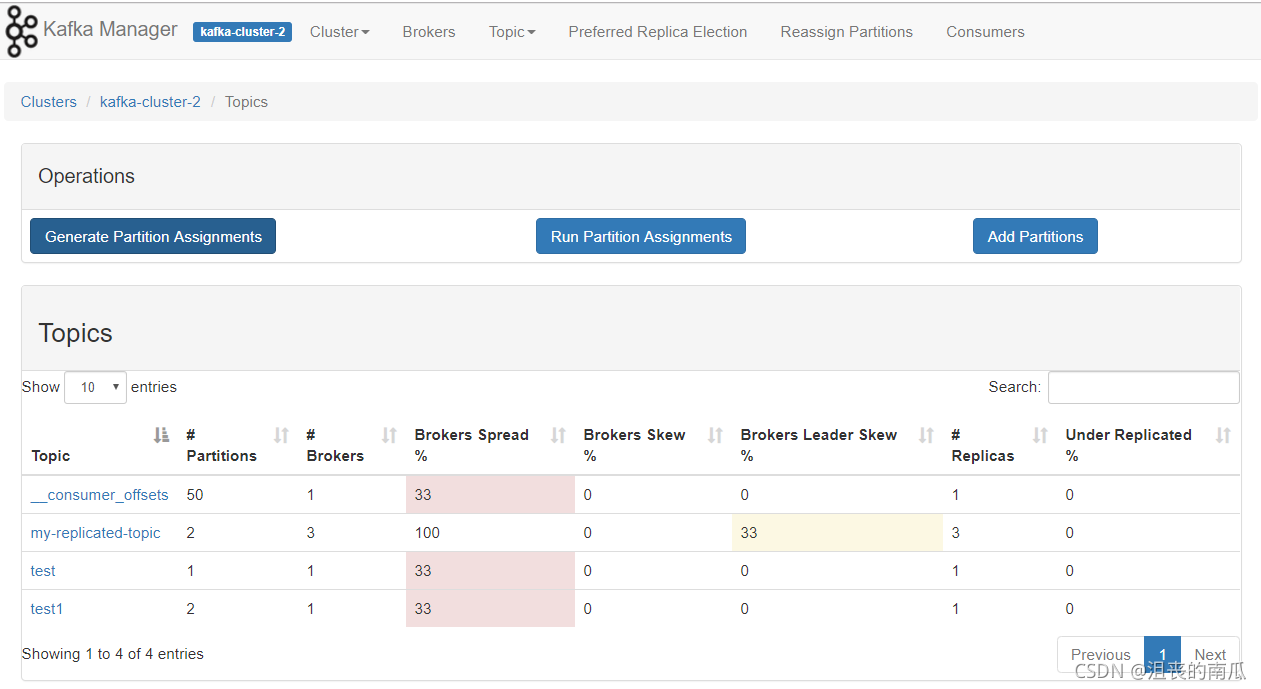This screenshot has height=689, width=1261.
Task: Open the __consumer_offsets topic
Action: pos(100,495)
